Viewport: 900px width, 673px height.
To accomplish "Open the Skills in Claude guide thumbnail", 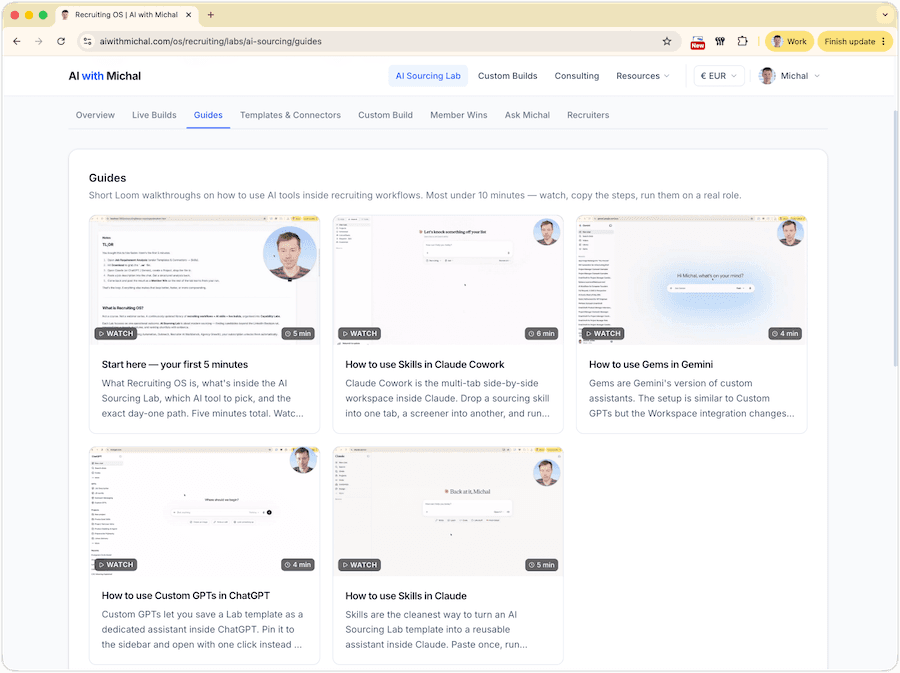I will [x=448, y=511].
